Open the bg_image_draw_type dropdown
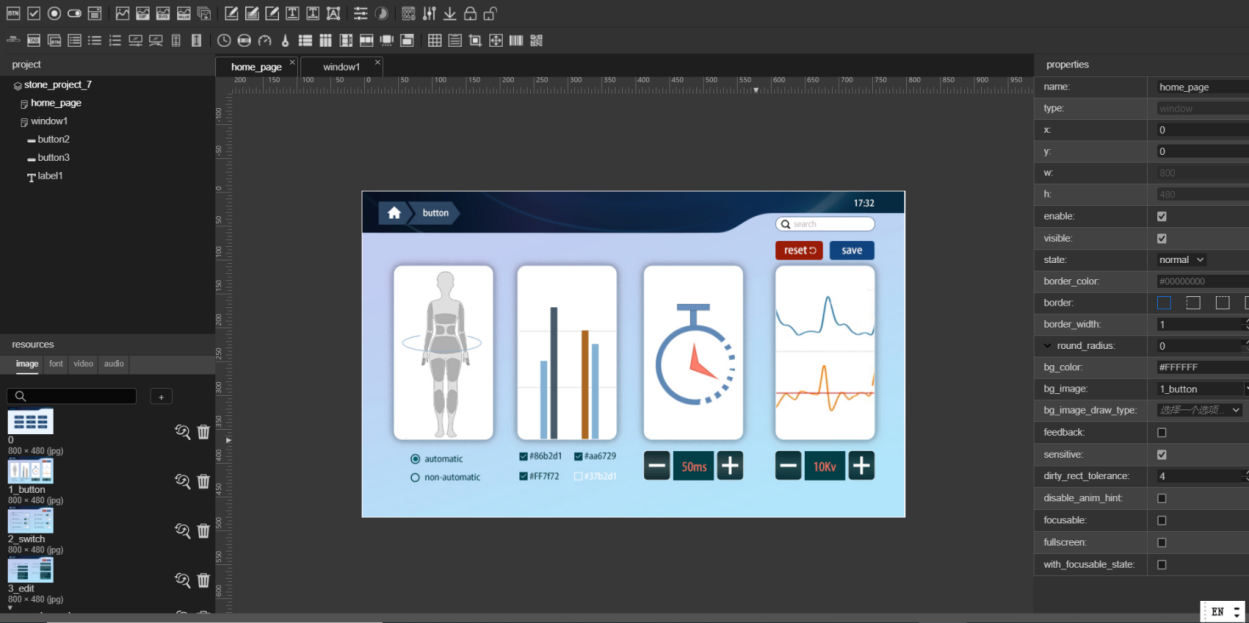 [1199, 410]
